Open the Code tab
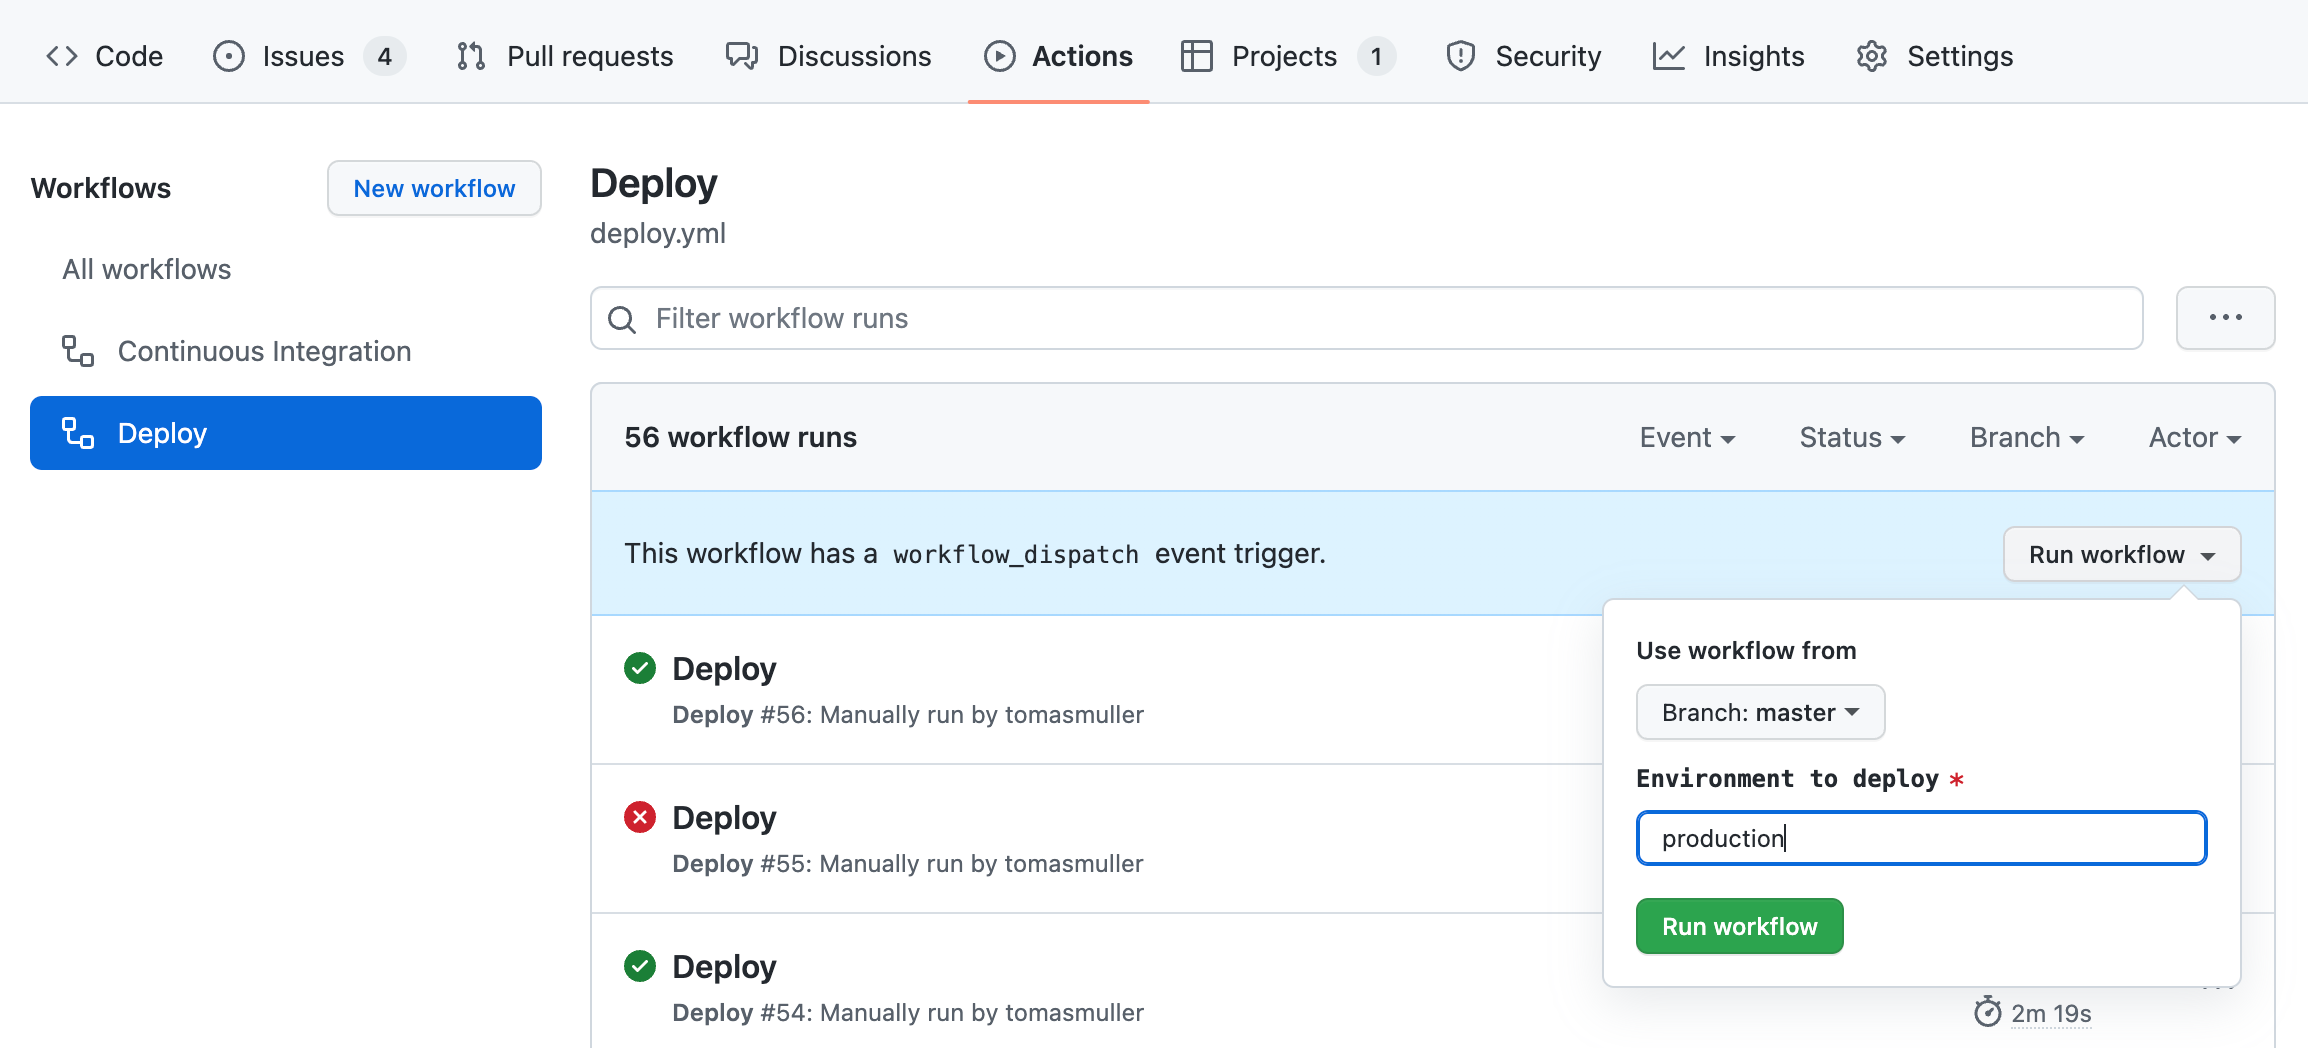 (x=104, y=56)
